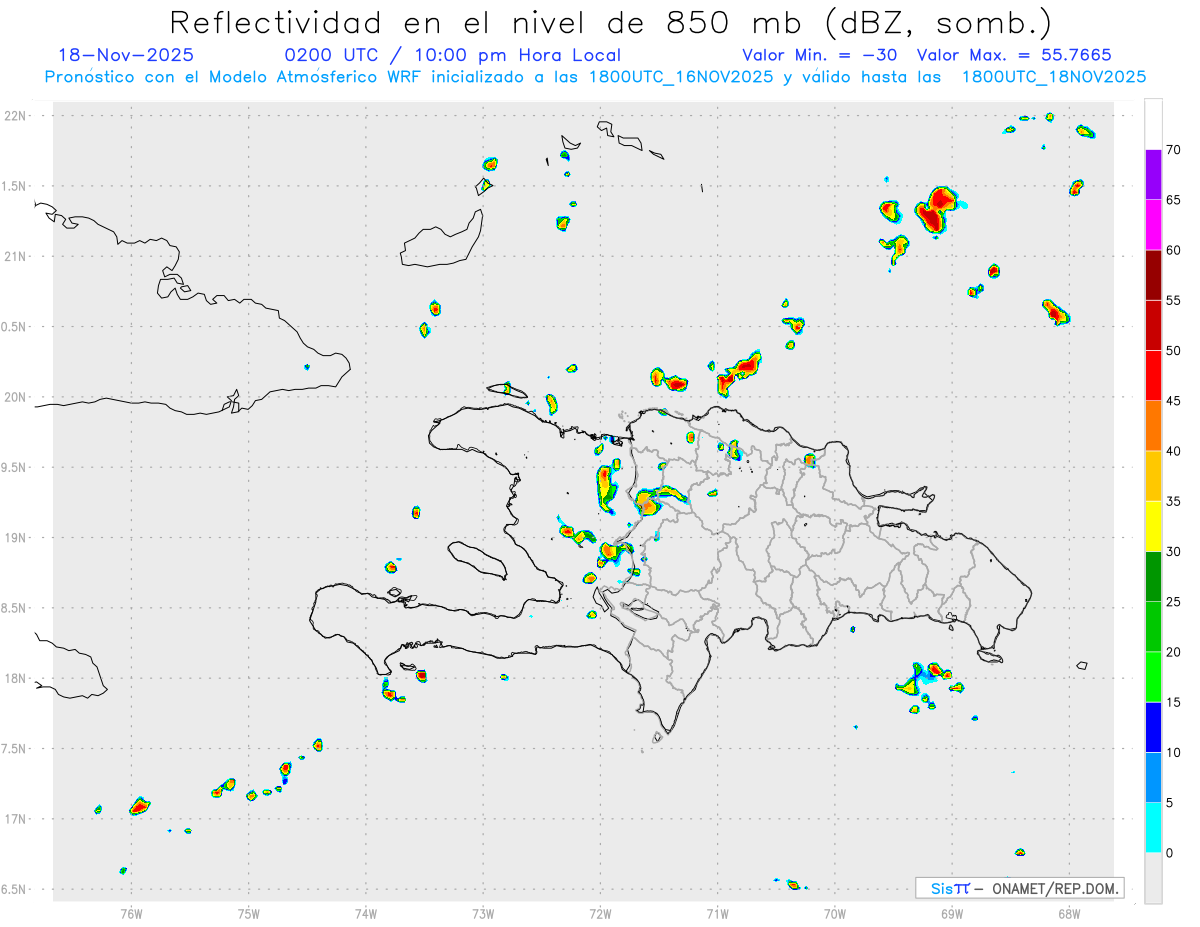Pick the dark green 25-30 dBZ segment
The height and width of the screenshot is (927, 1200).
1153,576
